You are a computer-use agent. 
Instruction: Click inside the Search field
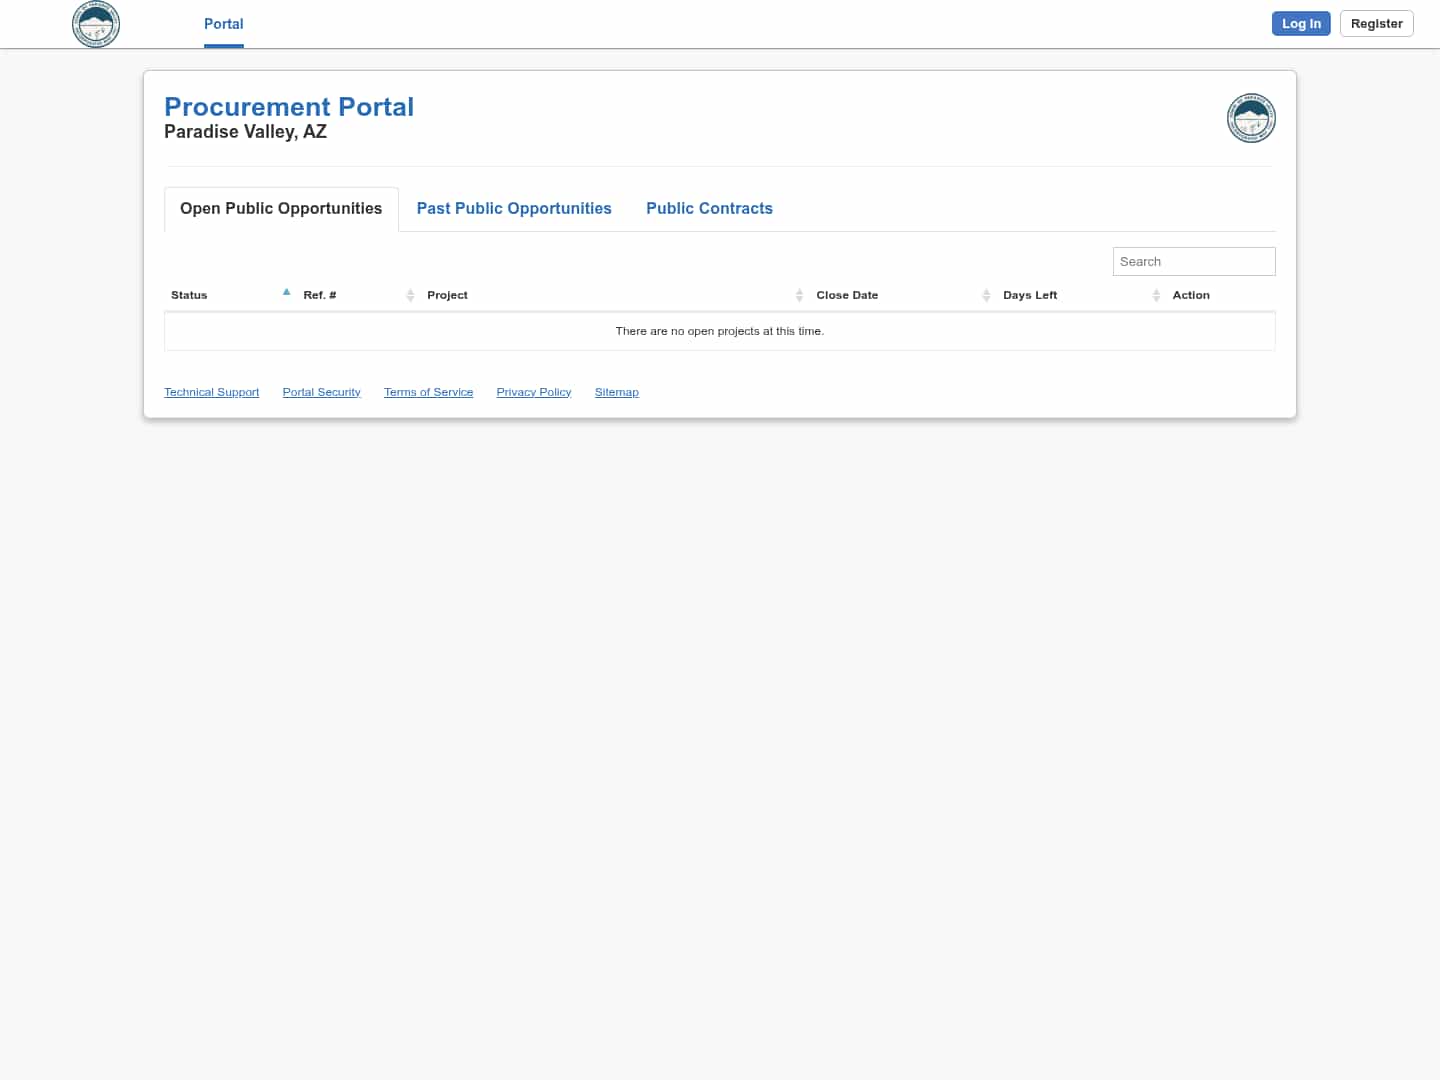[1194, 261]
